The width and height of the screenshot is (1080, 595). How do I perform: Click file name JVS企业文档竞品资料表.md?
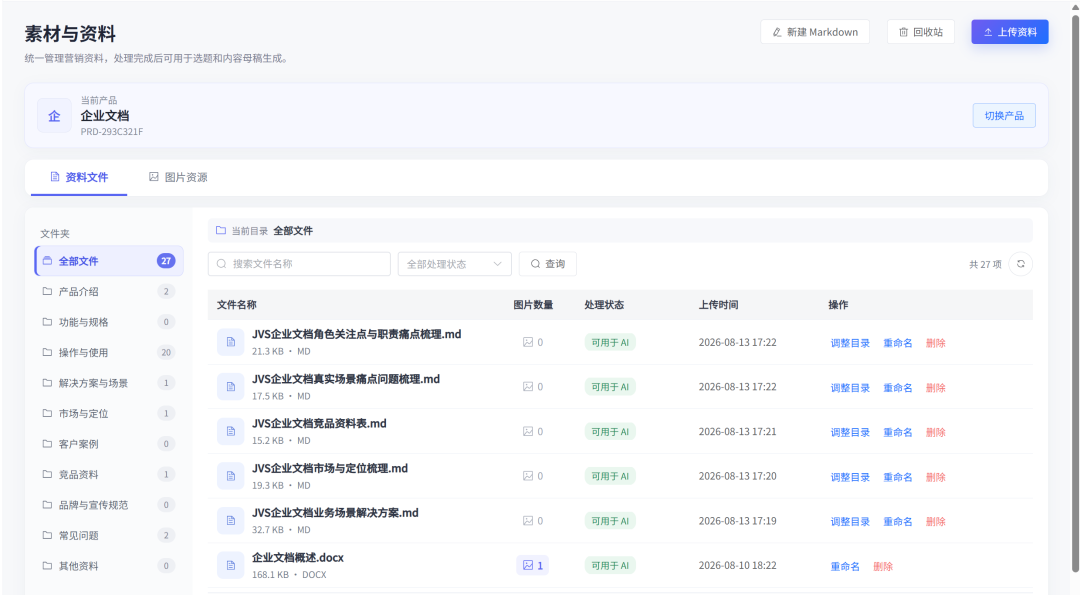[x=319, y=424]
